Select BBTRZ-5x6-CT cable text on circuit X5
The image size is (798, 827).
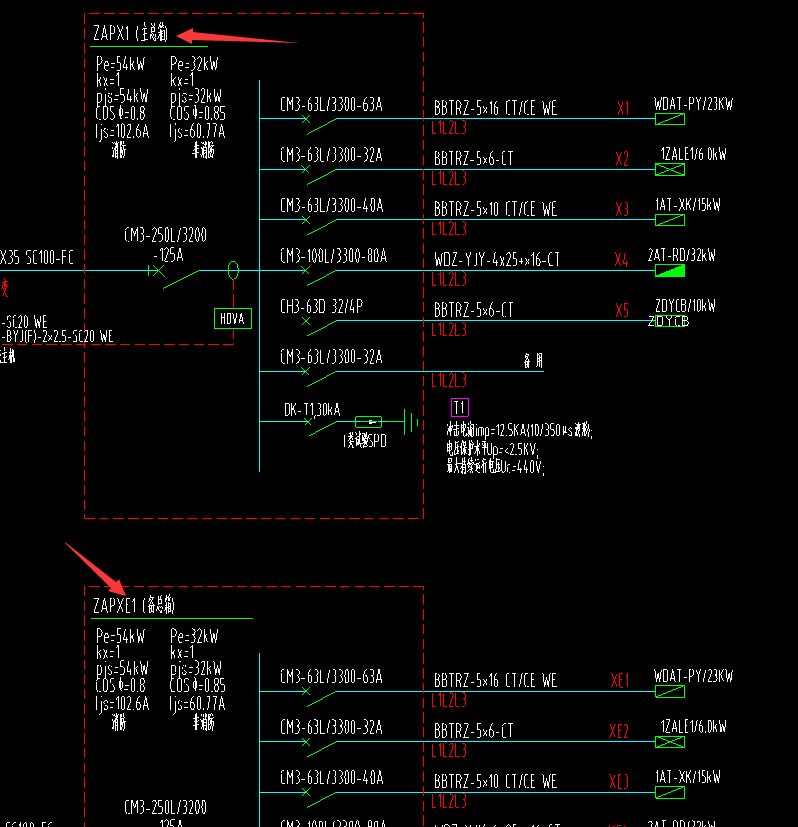pyautogui.click(x=474, y=310)
